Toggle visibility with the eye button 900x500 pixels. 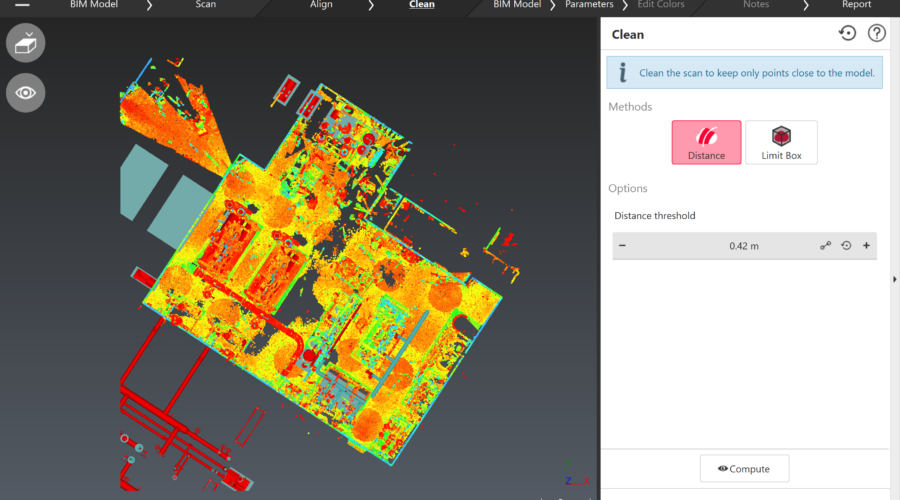pos(25,93)
